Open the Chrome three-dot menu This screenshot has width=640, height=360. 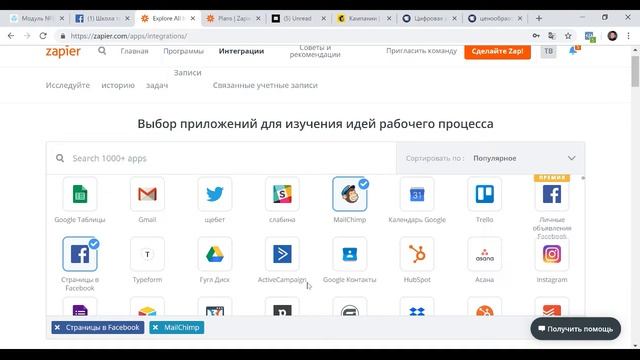click(629, 36)
